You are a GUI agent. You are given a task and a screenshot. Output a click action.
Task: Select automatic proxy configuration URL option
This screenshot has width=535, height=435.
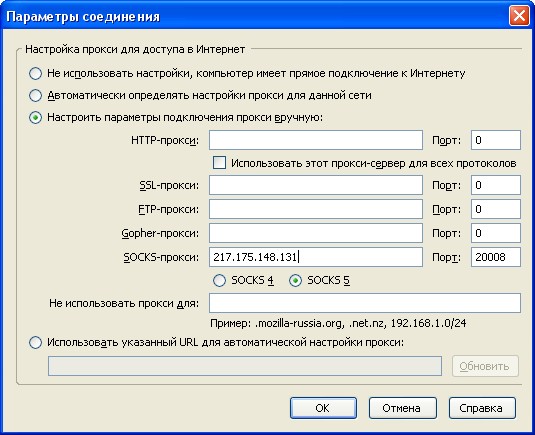click(x=35, y=342)
